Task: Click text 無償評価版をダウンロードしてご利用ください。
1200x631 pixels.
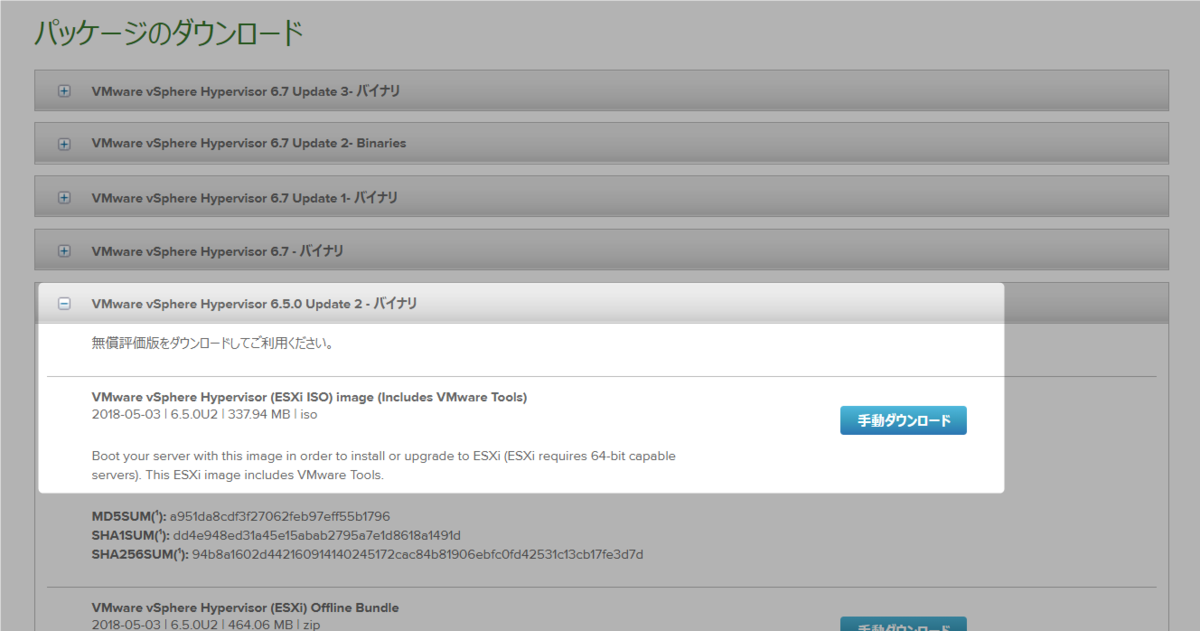Action: (212, 343)
